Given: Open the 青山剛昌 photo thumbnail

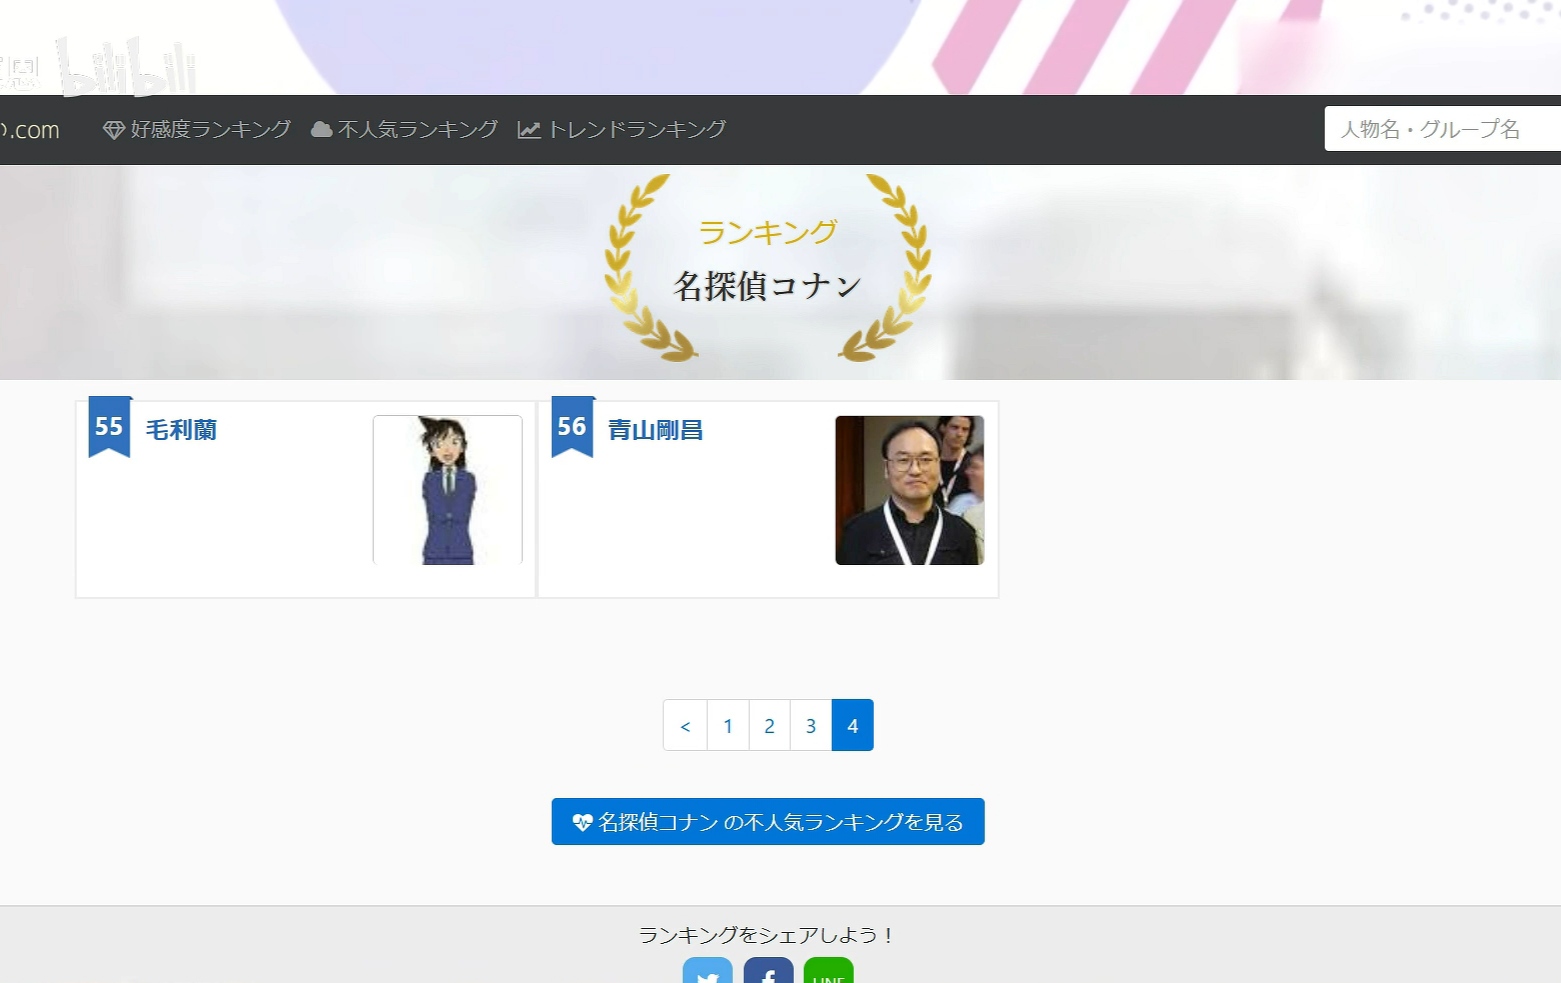Looking at the screenshot, I should 910,490.
